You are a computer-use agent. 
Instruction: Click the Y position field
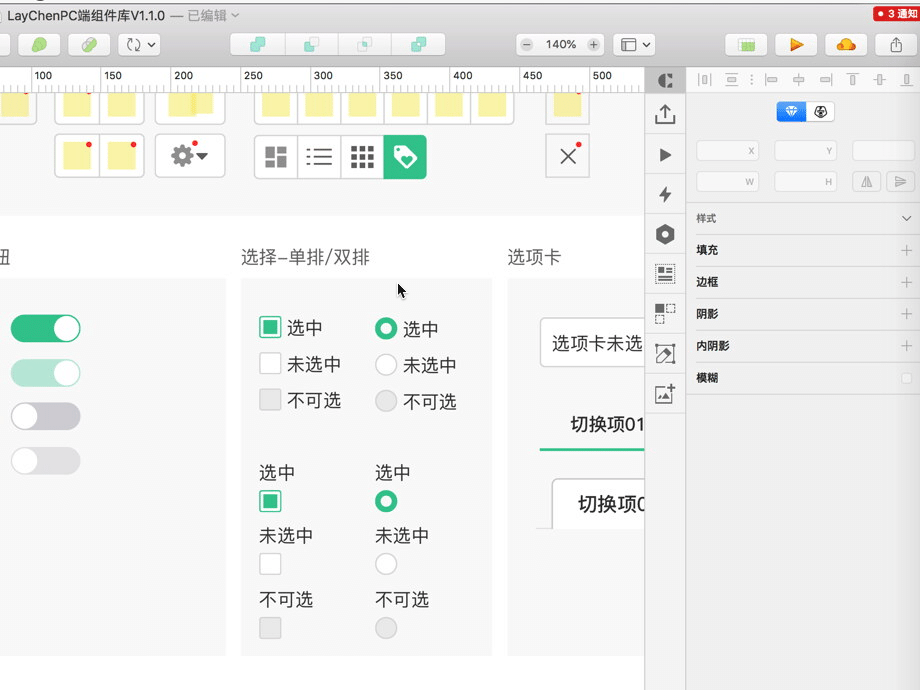click(x=806, y=151)
